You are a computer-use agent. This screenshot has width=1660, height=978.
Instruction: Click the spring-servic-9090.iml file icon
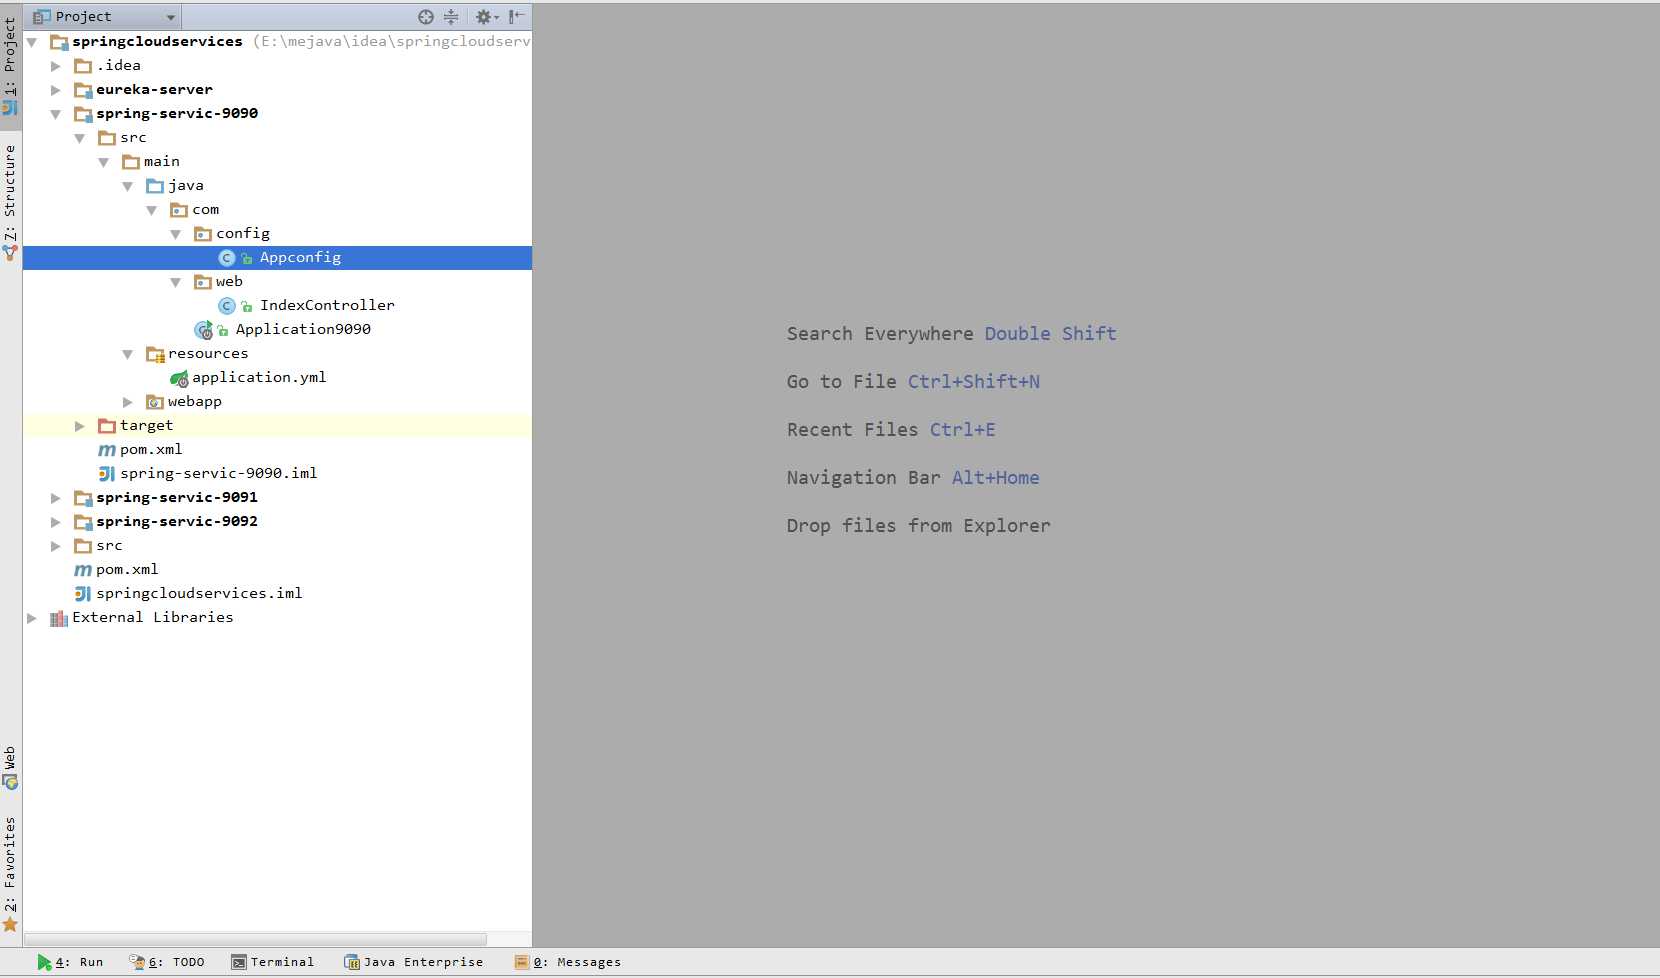click(107, 474)
